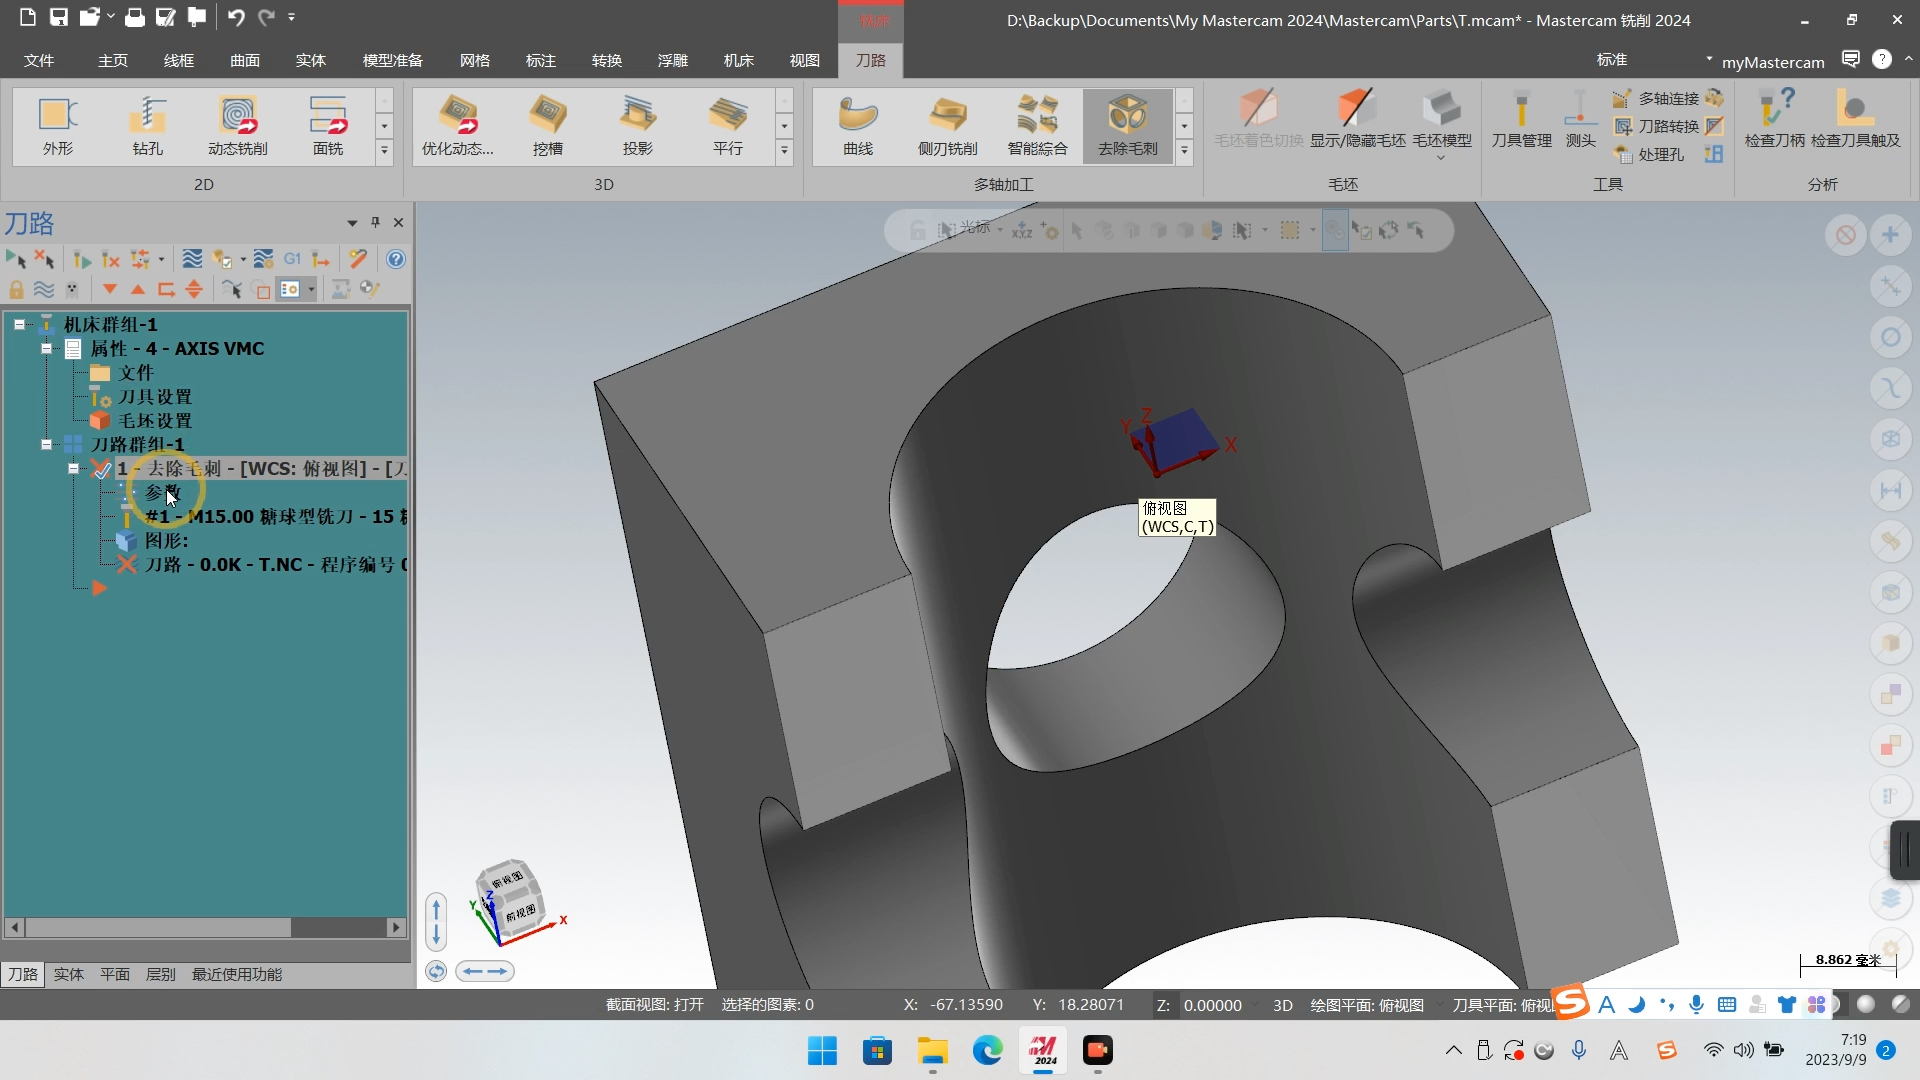The width and height of the screenshot is (1920, 1080).
Task: Open the toolpath manager help icon
Action: [x=396, y=259]
